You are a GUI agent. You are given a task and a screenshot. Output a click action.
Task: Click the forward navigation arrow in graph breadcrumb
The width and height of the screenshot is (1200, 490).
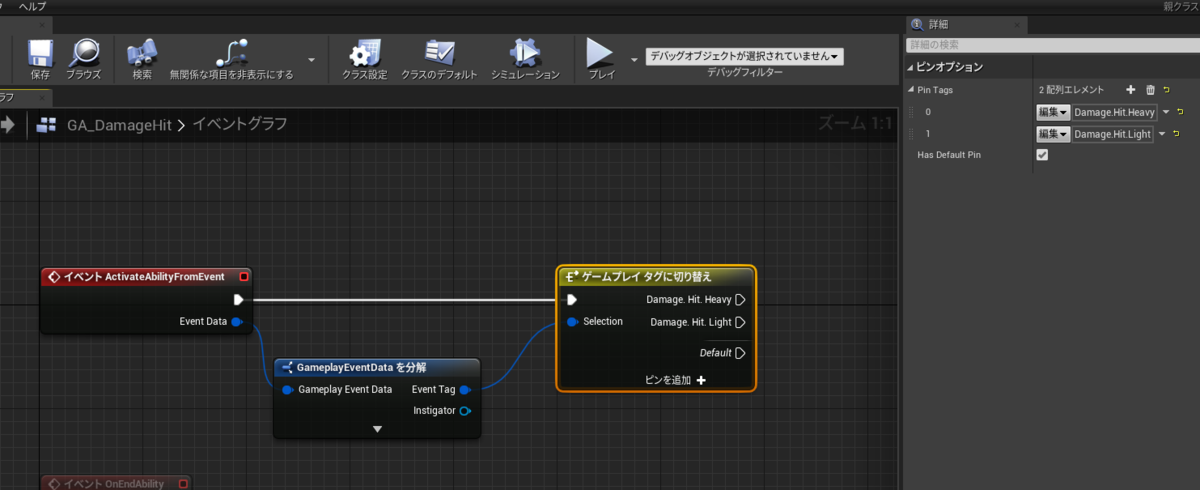pyautogui.click(x=8, y=125)
